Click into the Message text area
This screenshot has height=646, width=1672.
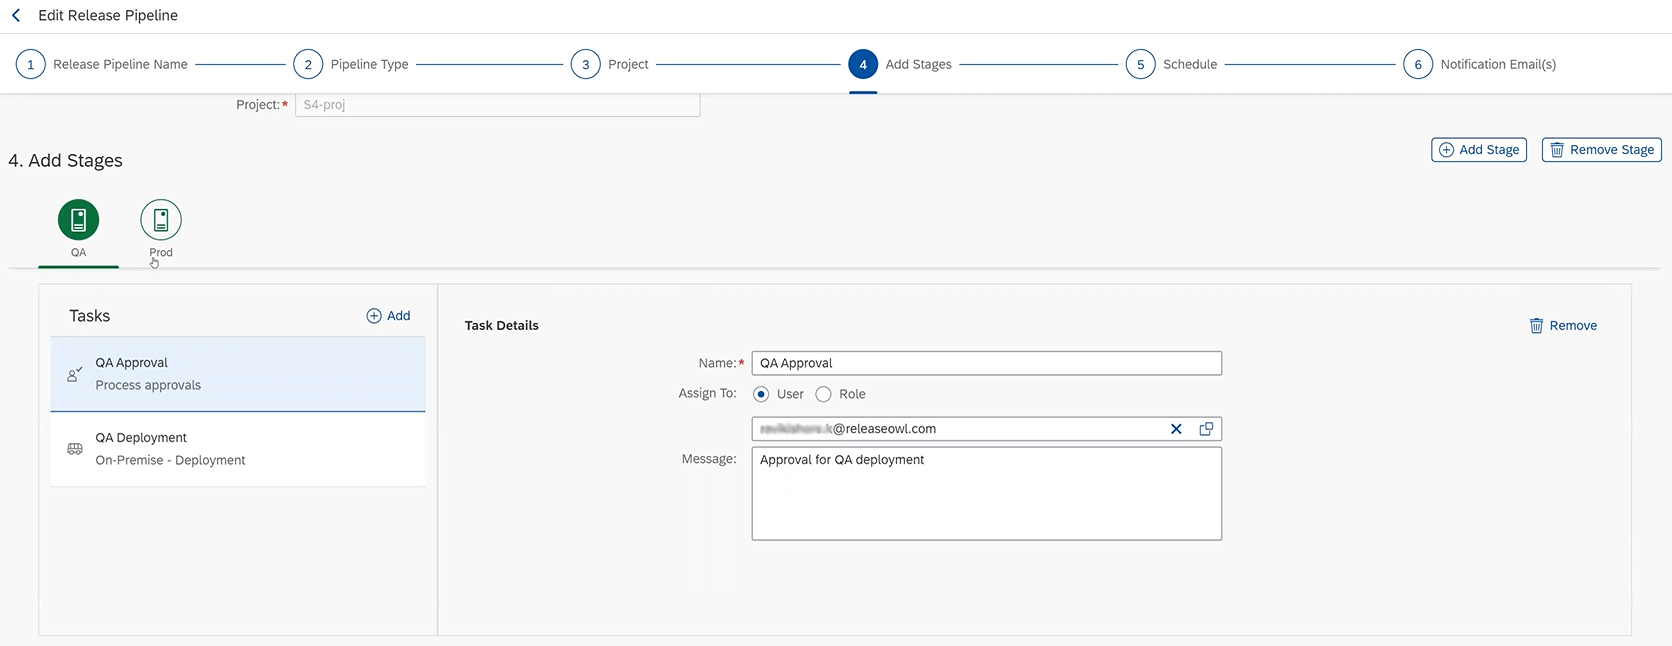986,494
